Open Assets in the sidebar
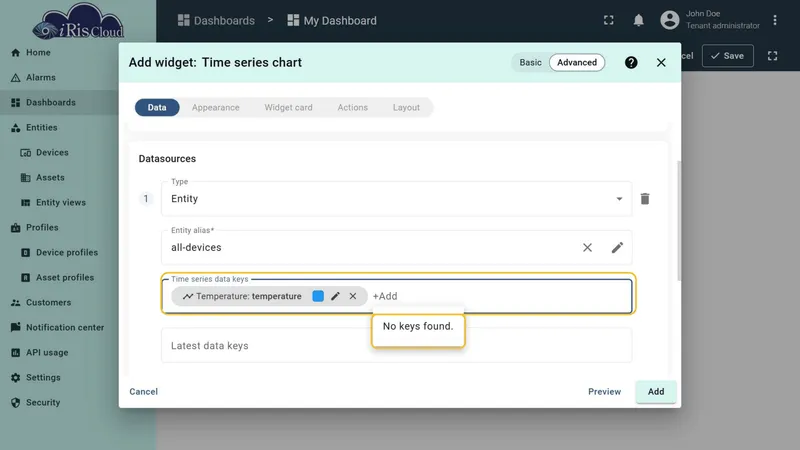800x450 pixels. pyautogui.click(x=50, y=178)
